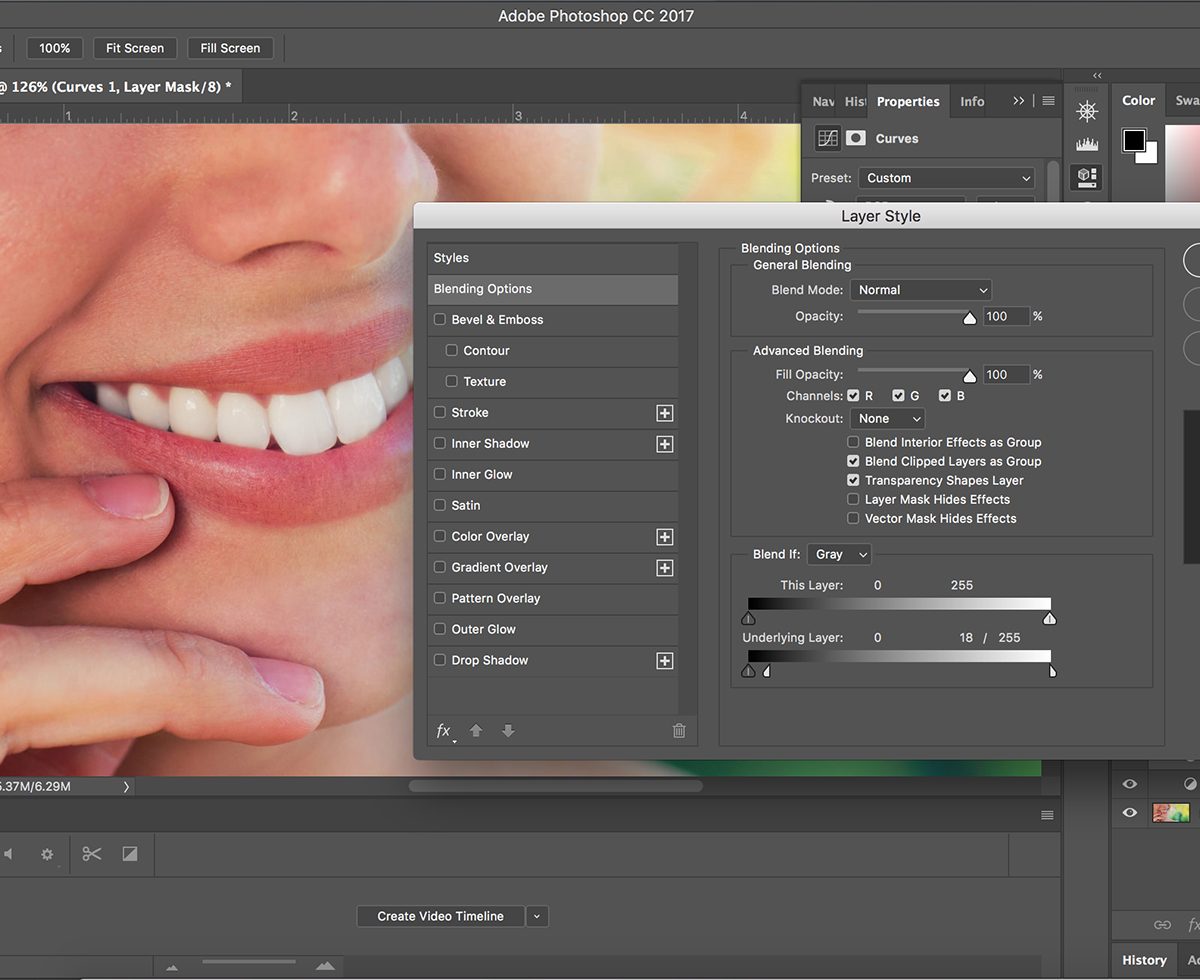
Task: Move effect up with the up arrow
Action: click(x=476, y=731)
